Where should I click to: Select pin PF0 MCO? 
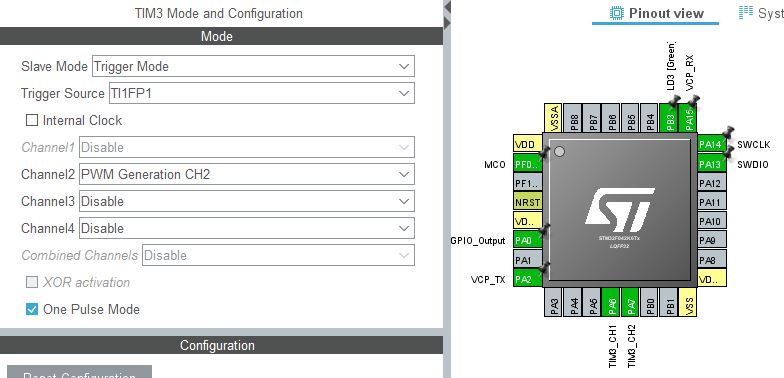pos(528,164)
